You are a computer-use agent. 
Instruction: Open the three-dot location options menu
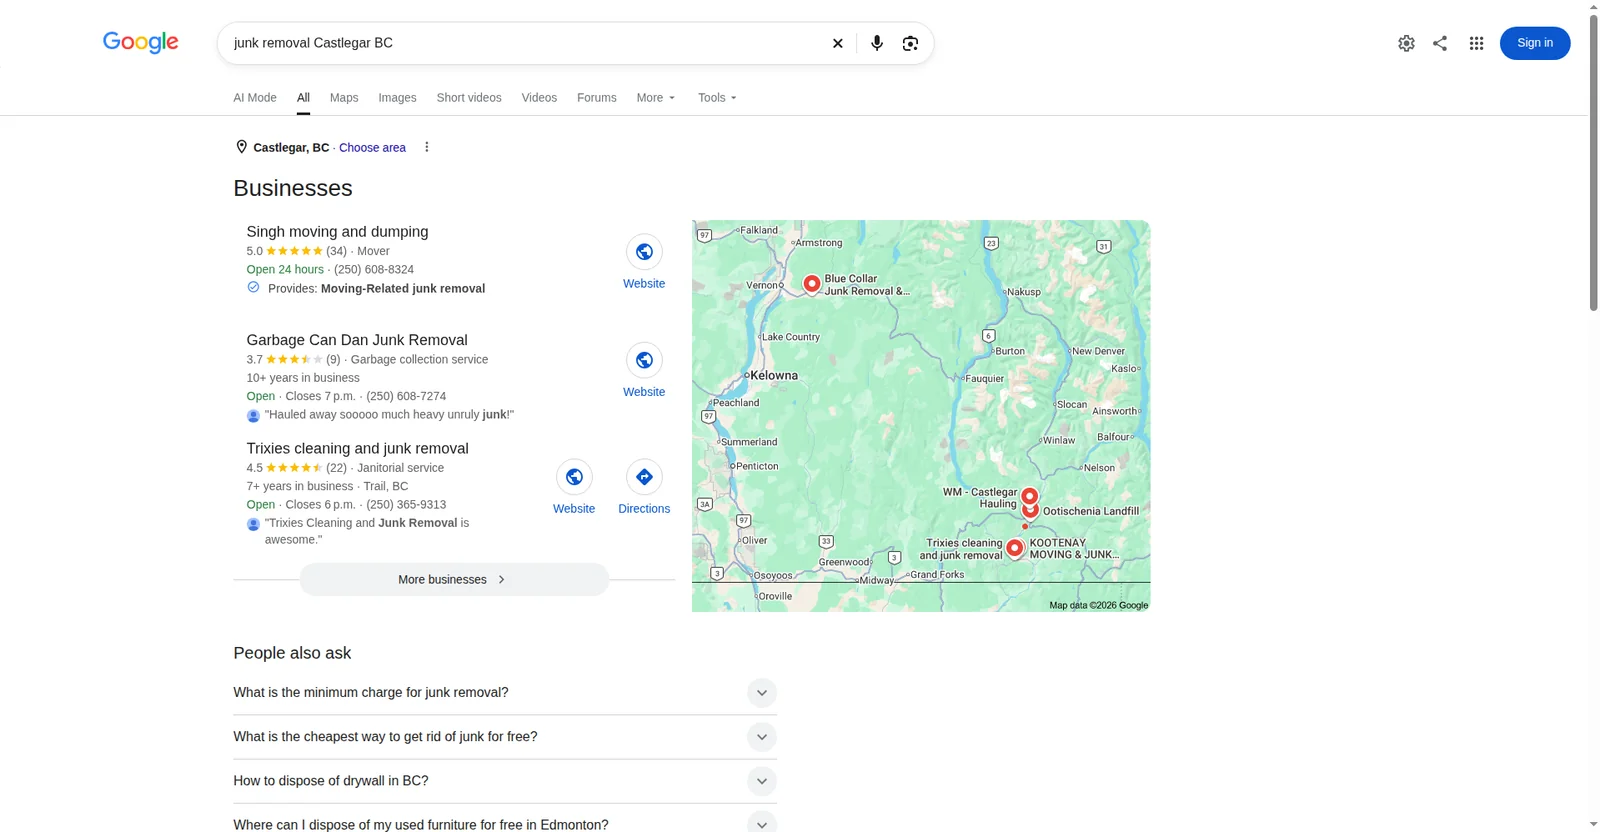click(427, 147)
